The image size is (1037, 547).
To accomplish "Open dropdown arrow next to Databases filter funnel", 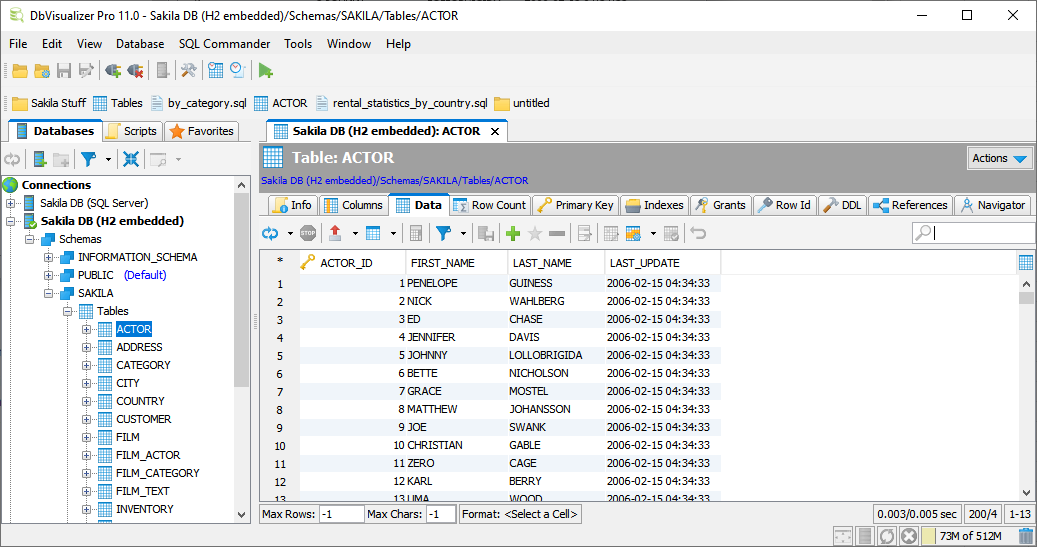I will (x=108, y=159).
